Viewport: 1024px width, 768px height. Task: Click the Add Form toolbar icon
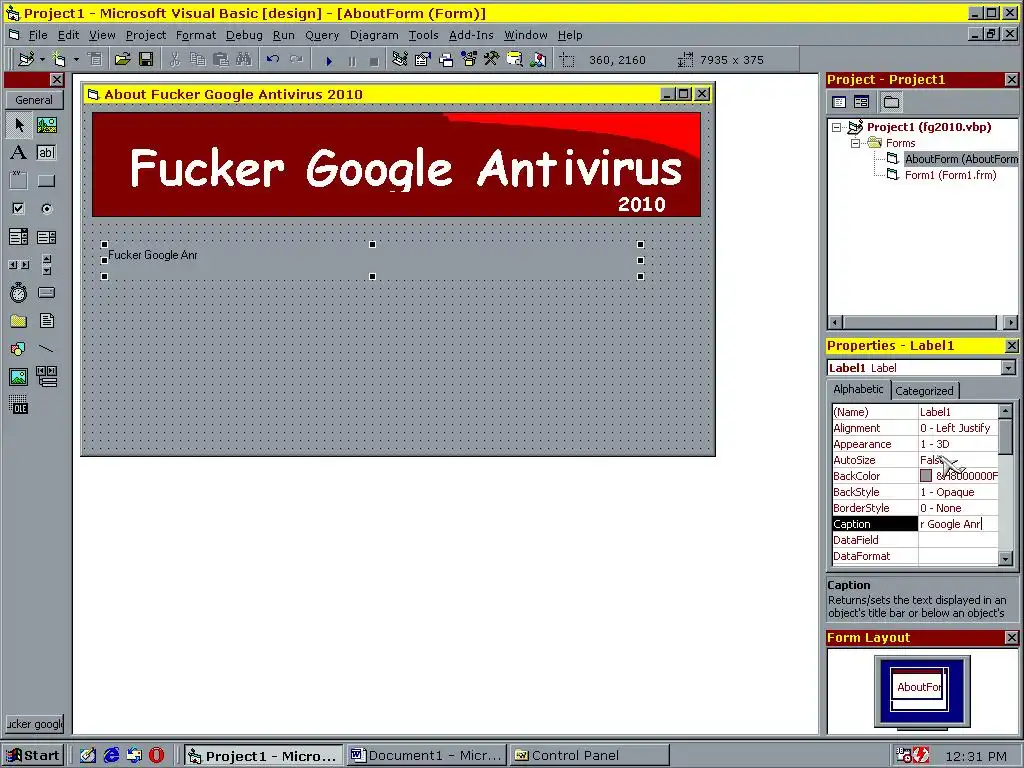tap(59, 59)
